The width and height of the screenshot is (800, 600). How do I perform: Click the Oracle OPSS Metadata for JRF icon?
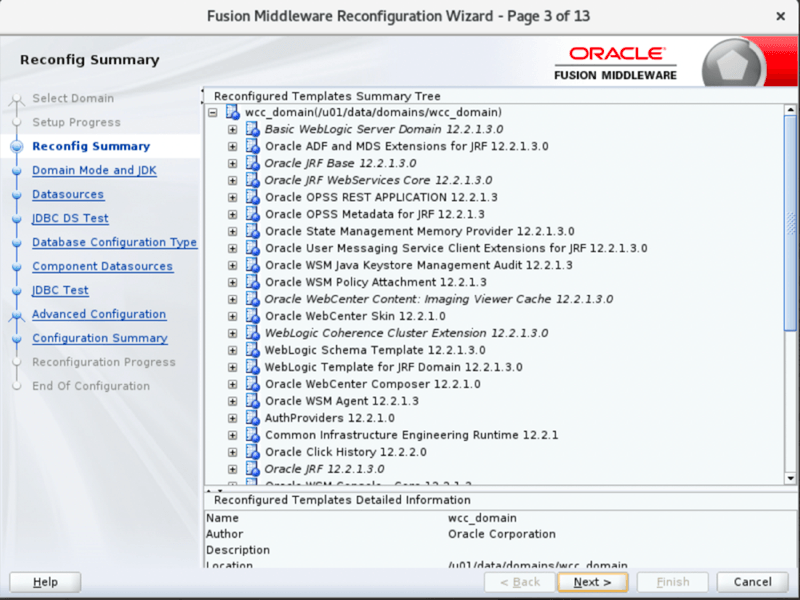[253, 214]
